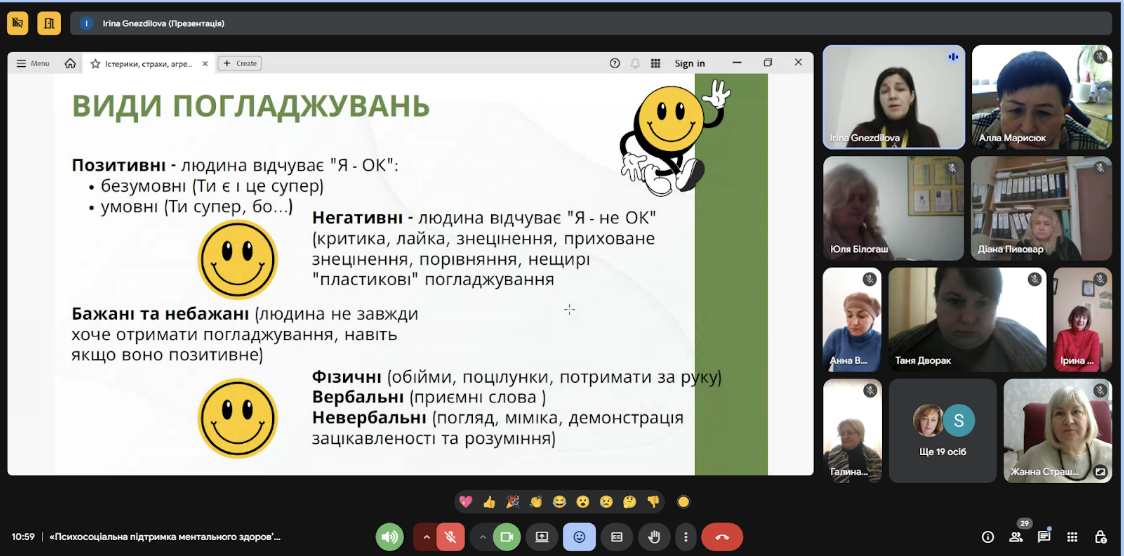Start presenting your screen

tap(542, 537)
